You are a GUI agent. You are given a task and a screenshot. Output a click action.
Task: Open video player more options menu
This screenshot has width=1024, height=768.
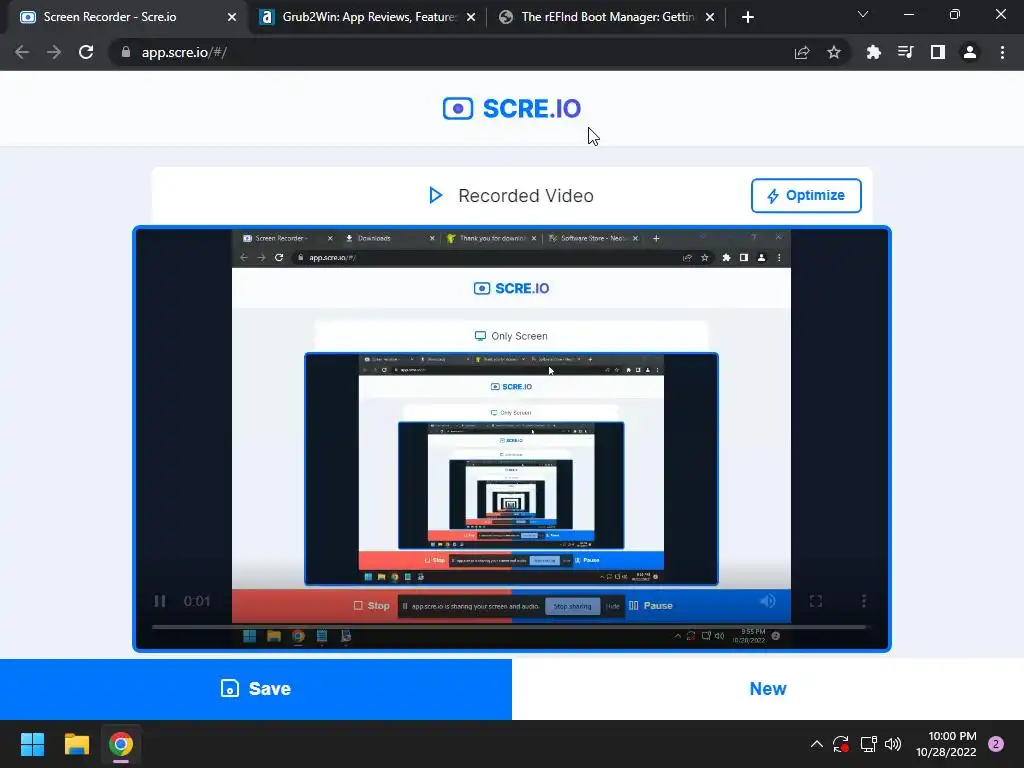point(863,601)
